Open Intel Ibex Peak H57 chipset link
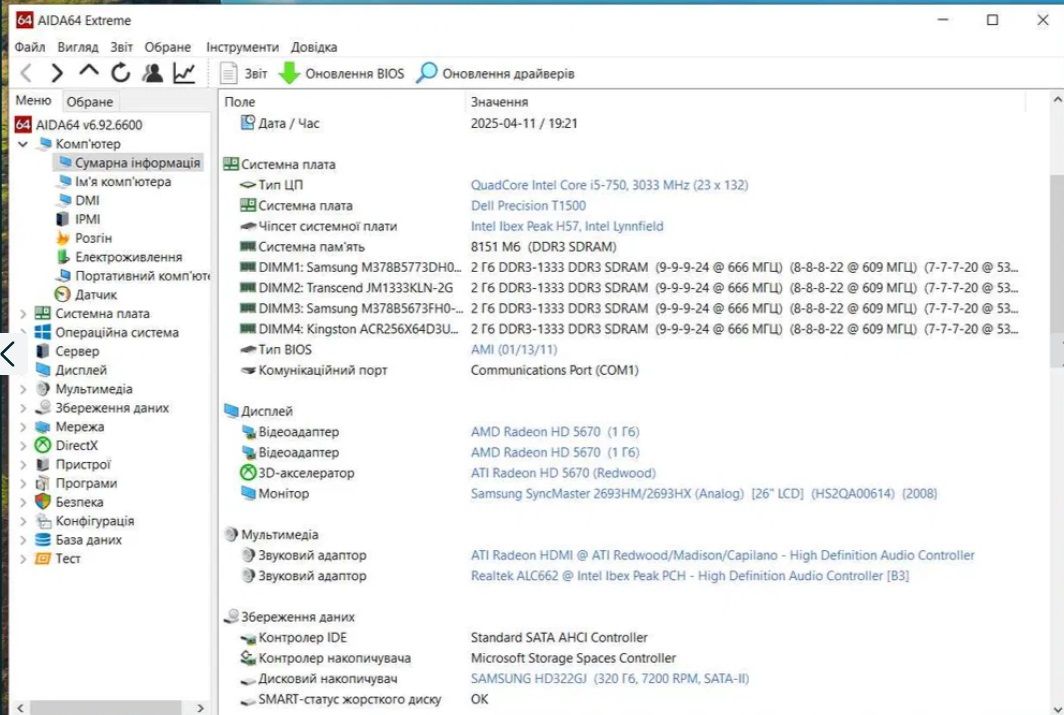 coord(567,226)
